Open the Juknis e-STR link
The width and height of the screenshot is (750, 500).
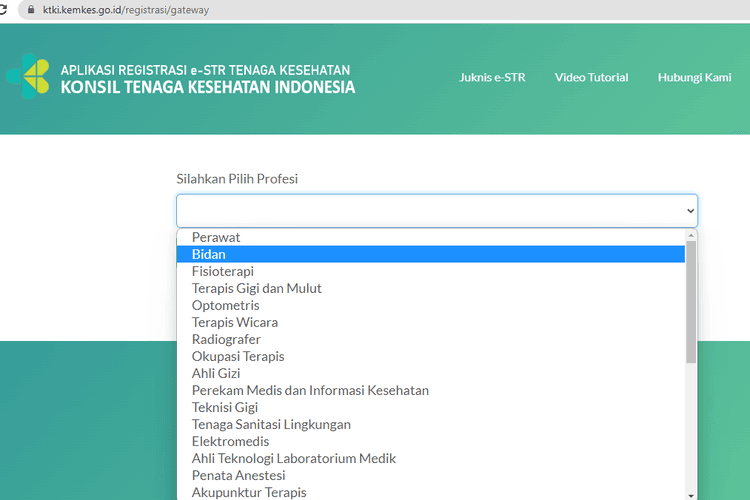tap(492, 78)
